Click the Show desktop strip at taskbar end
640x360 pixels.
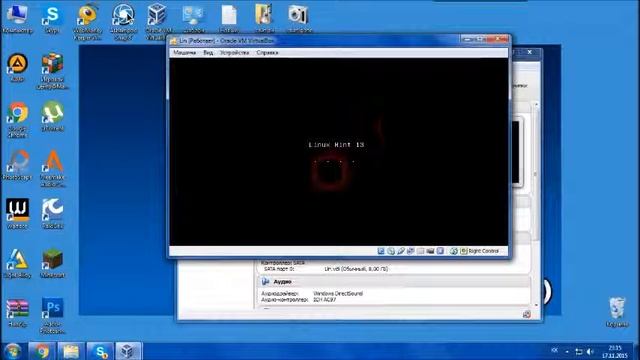637,351
